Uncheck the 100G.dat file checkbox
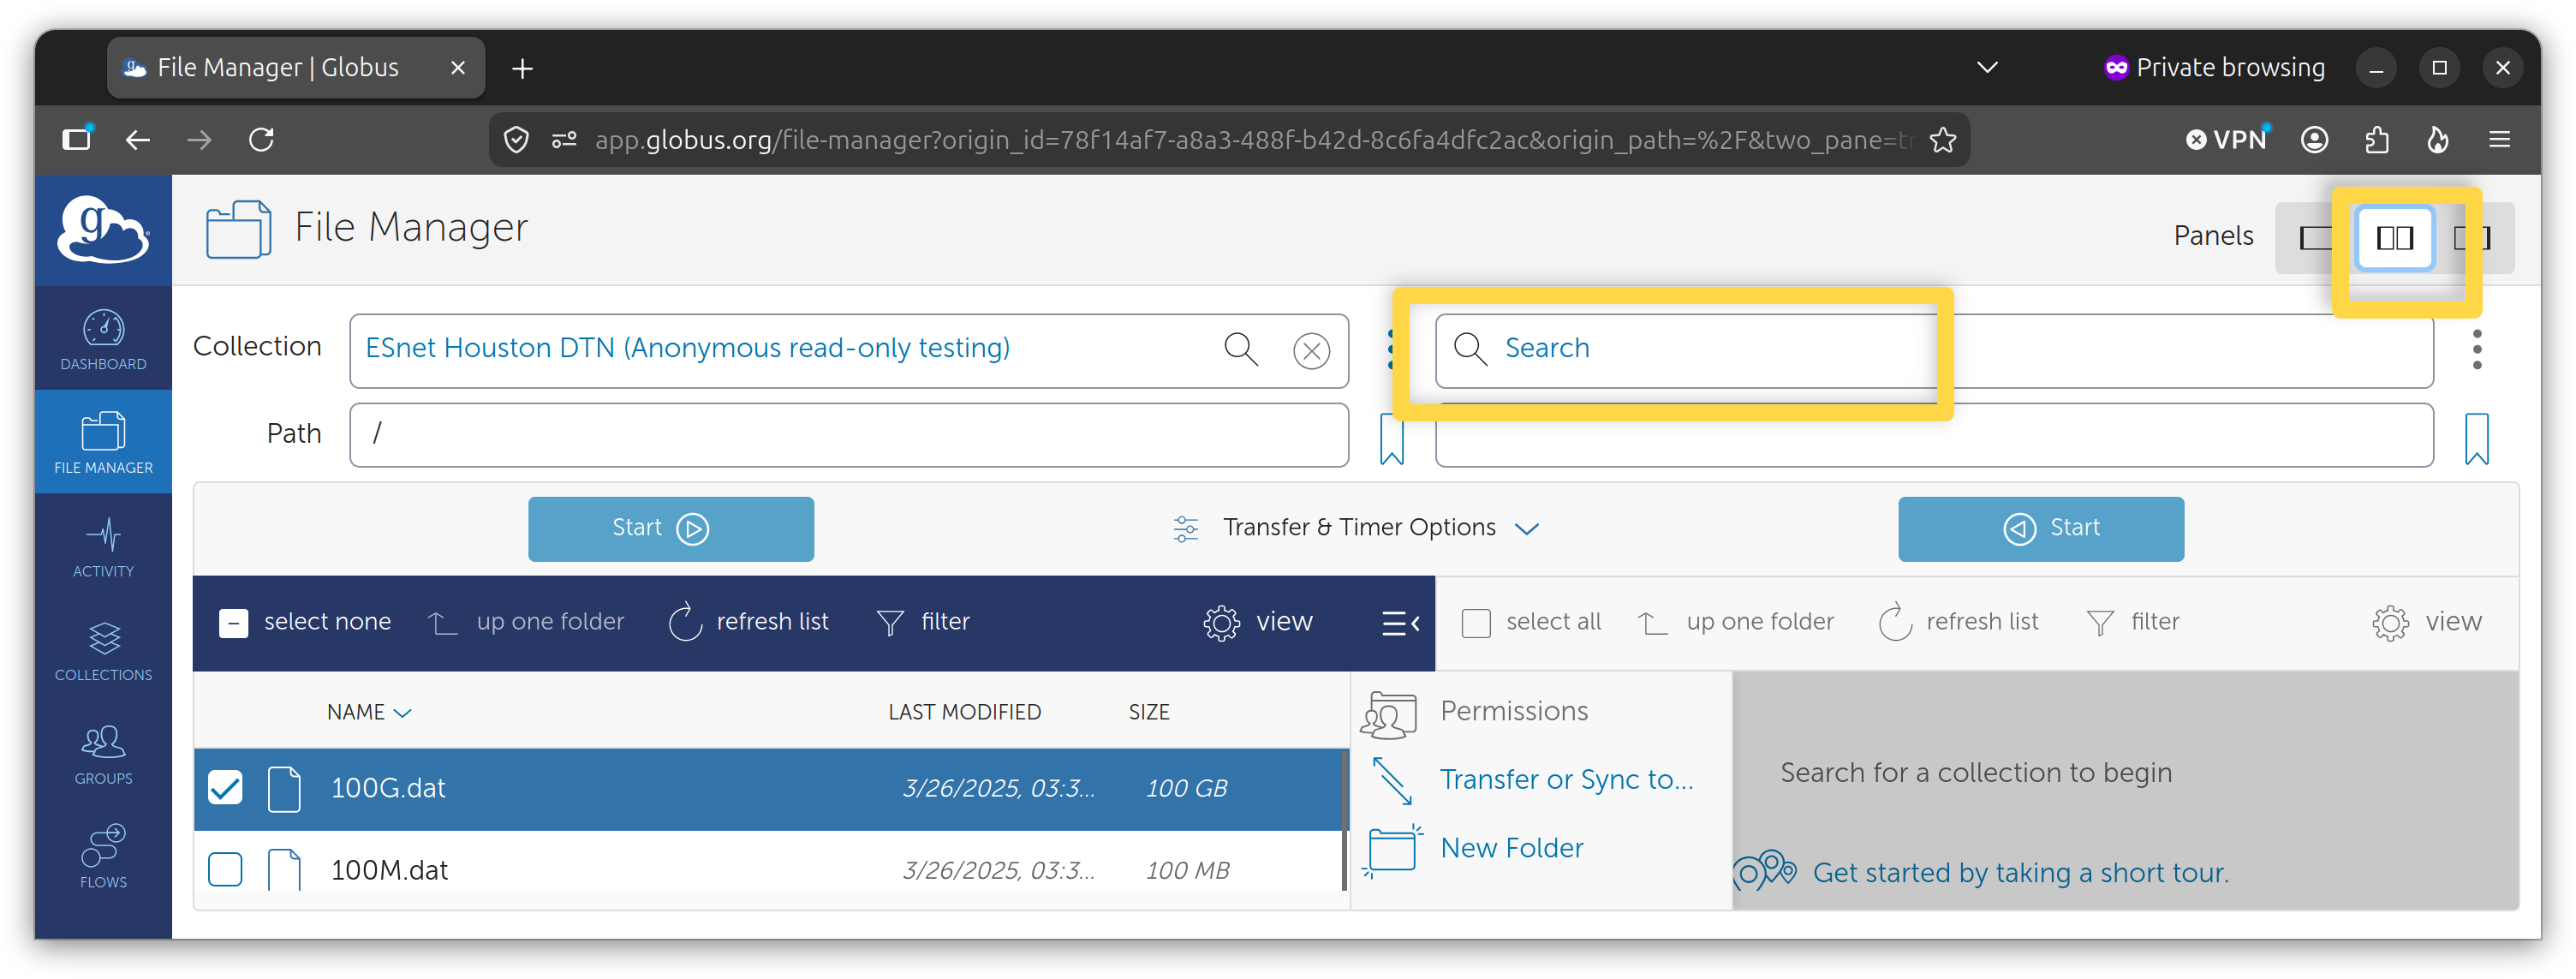 pyautogui.click(x=225, y=788)
